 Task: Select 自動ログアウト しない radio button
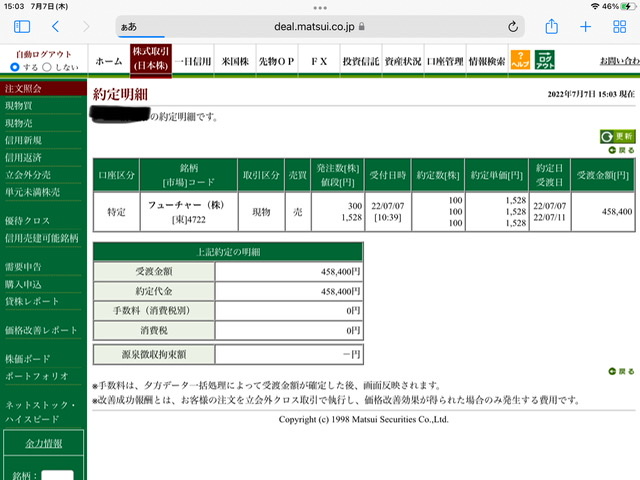pyautogui.click(x=47, y=67)
